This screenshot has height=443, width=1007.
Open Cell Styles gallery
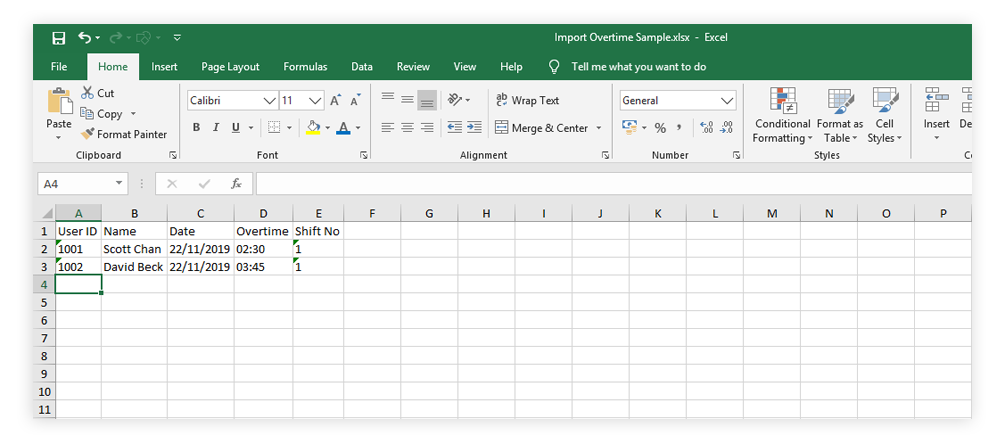point(885,116)
